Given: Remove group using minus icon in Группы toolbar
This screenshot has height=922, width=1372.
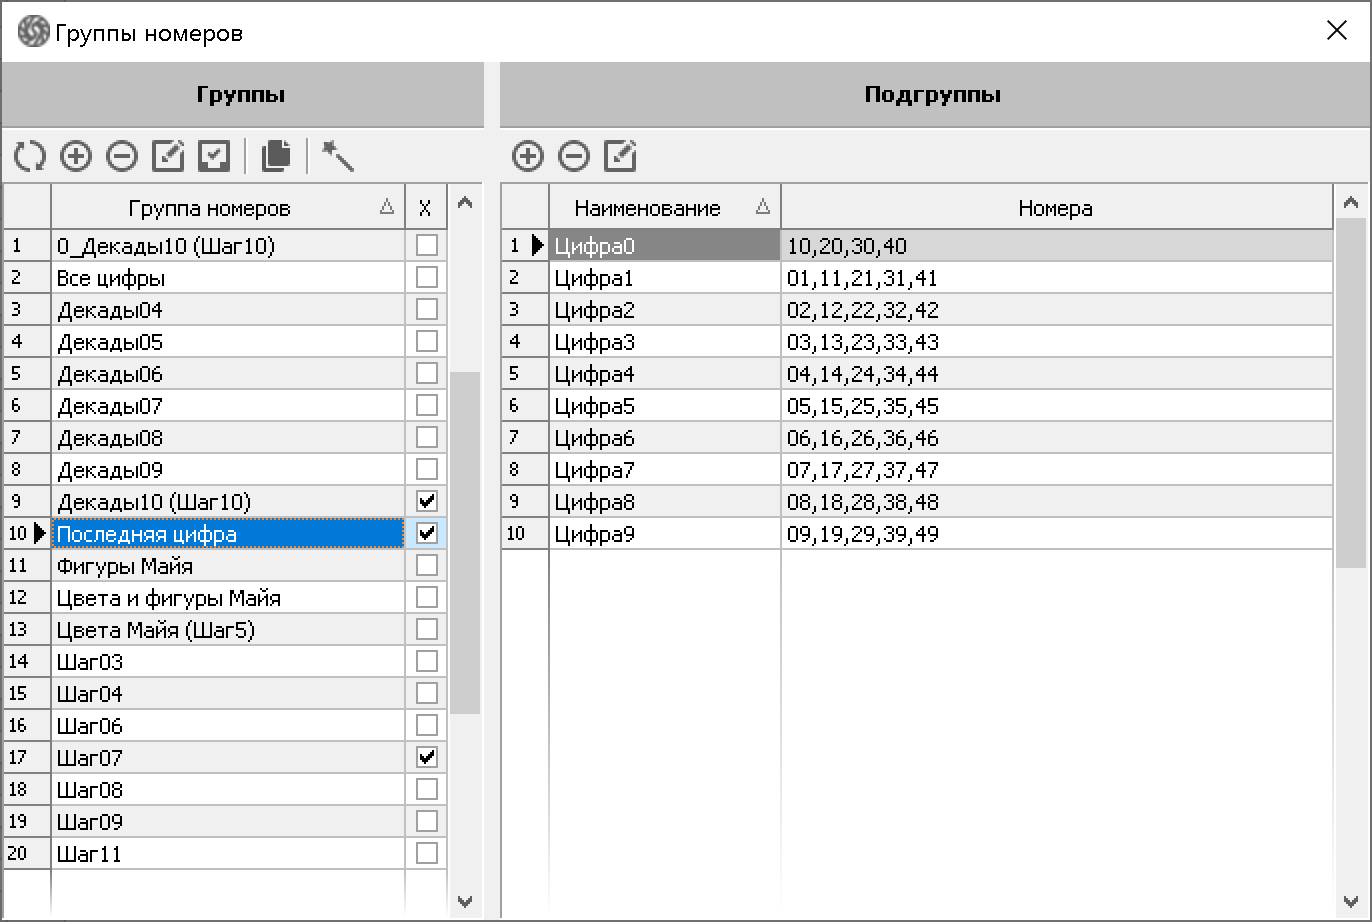Looking at the screenshot, I should point(122,156).
